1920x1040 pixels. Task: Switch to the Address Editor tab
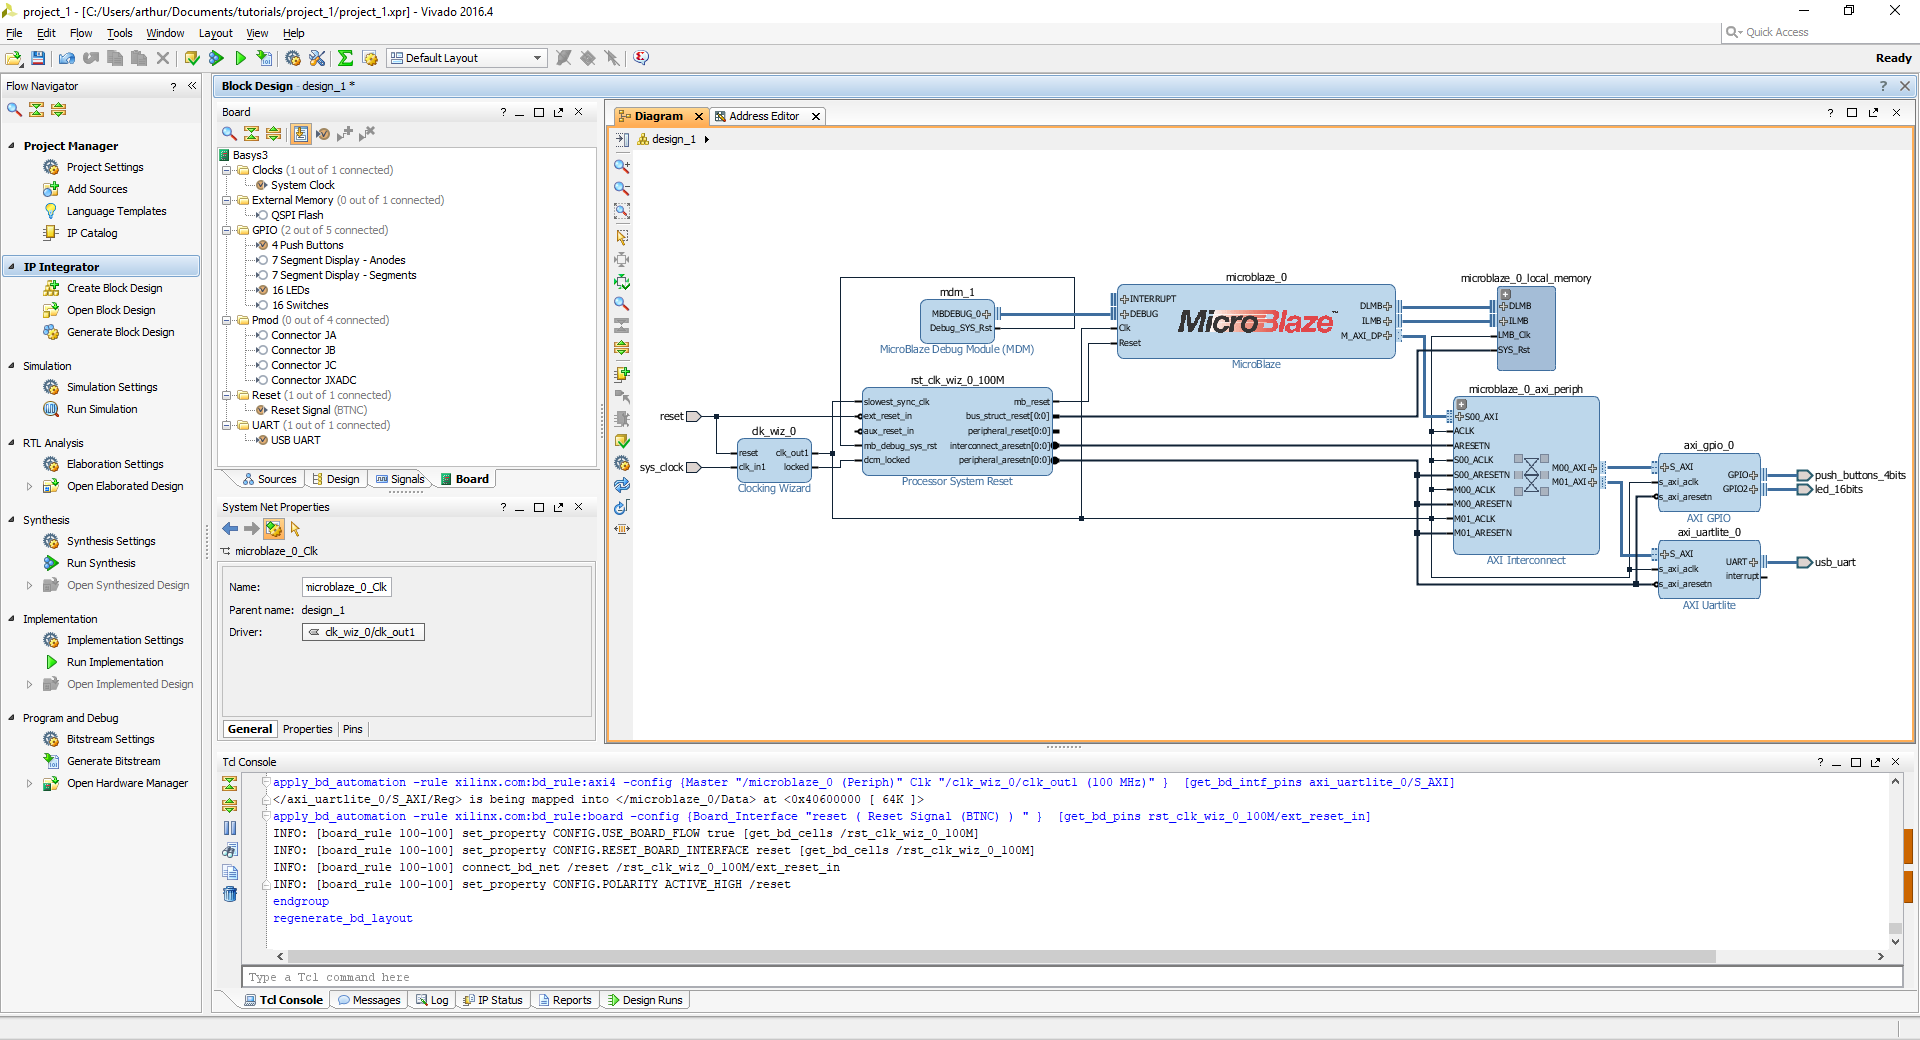click(763, 116)
